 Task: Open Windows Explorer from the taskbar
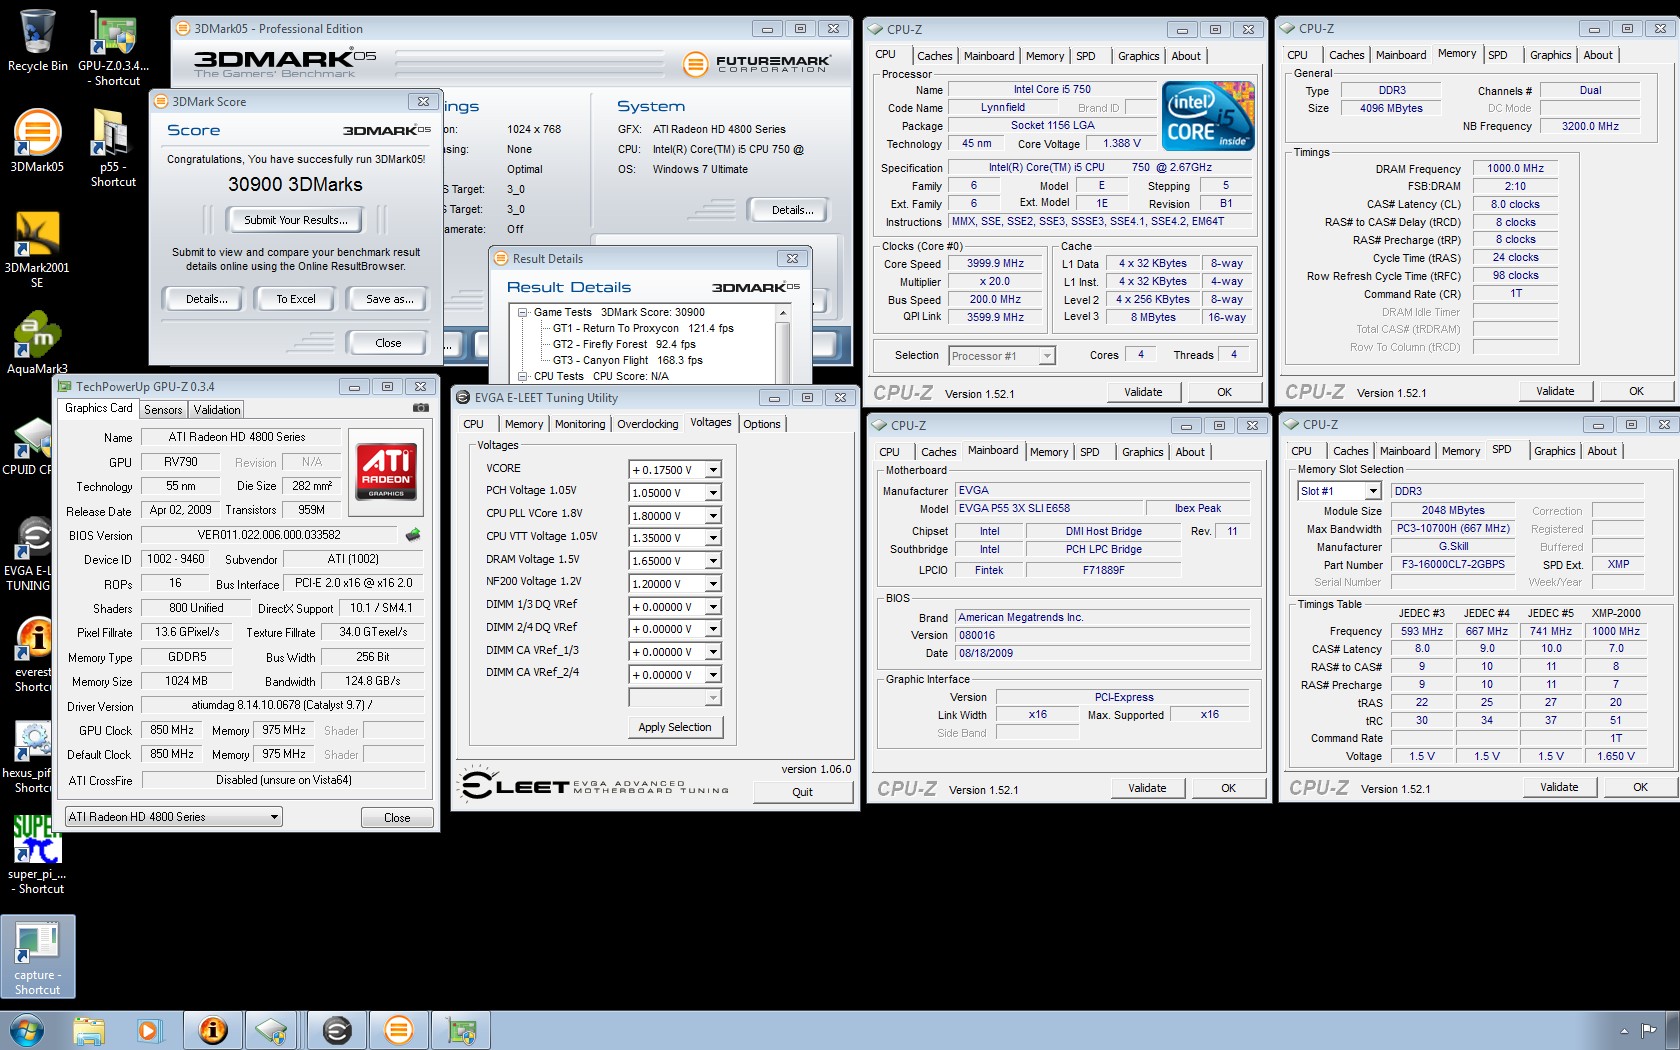point(89,1030)
